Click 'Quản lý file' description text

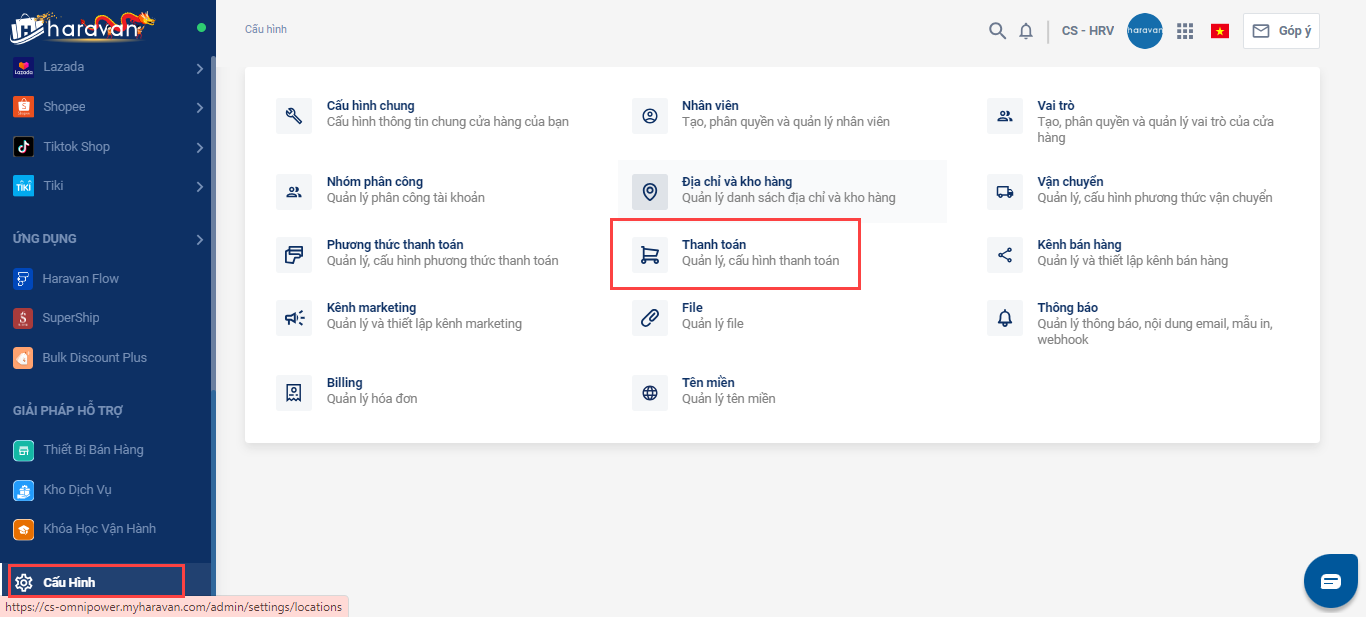[x=713, y=324]
